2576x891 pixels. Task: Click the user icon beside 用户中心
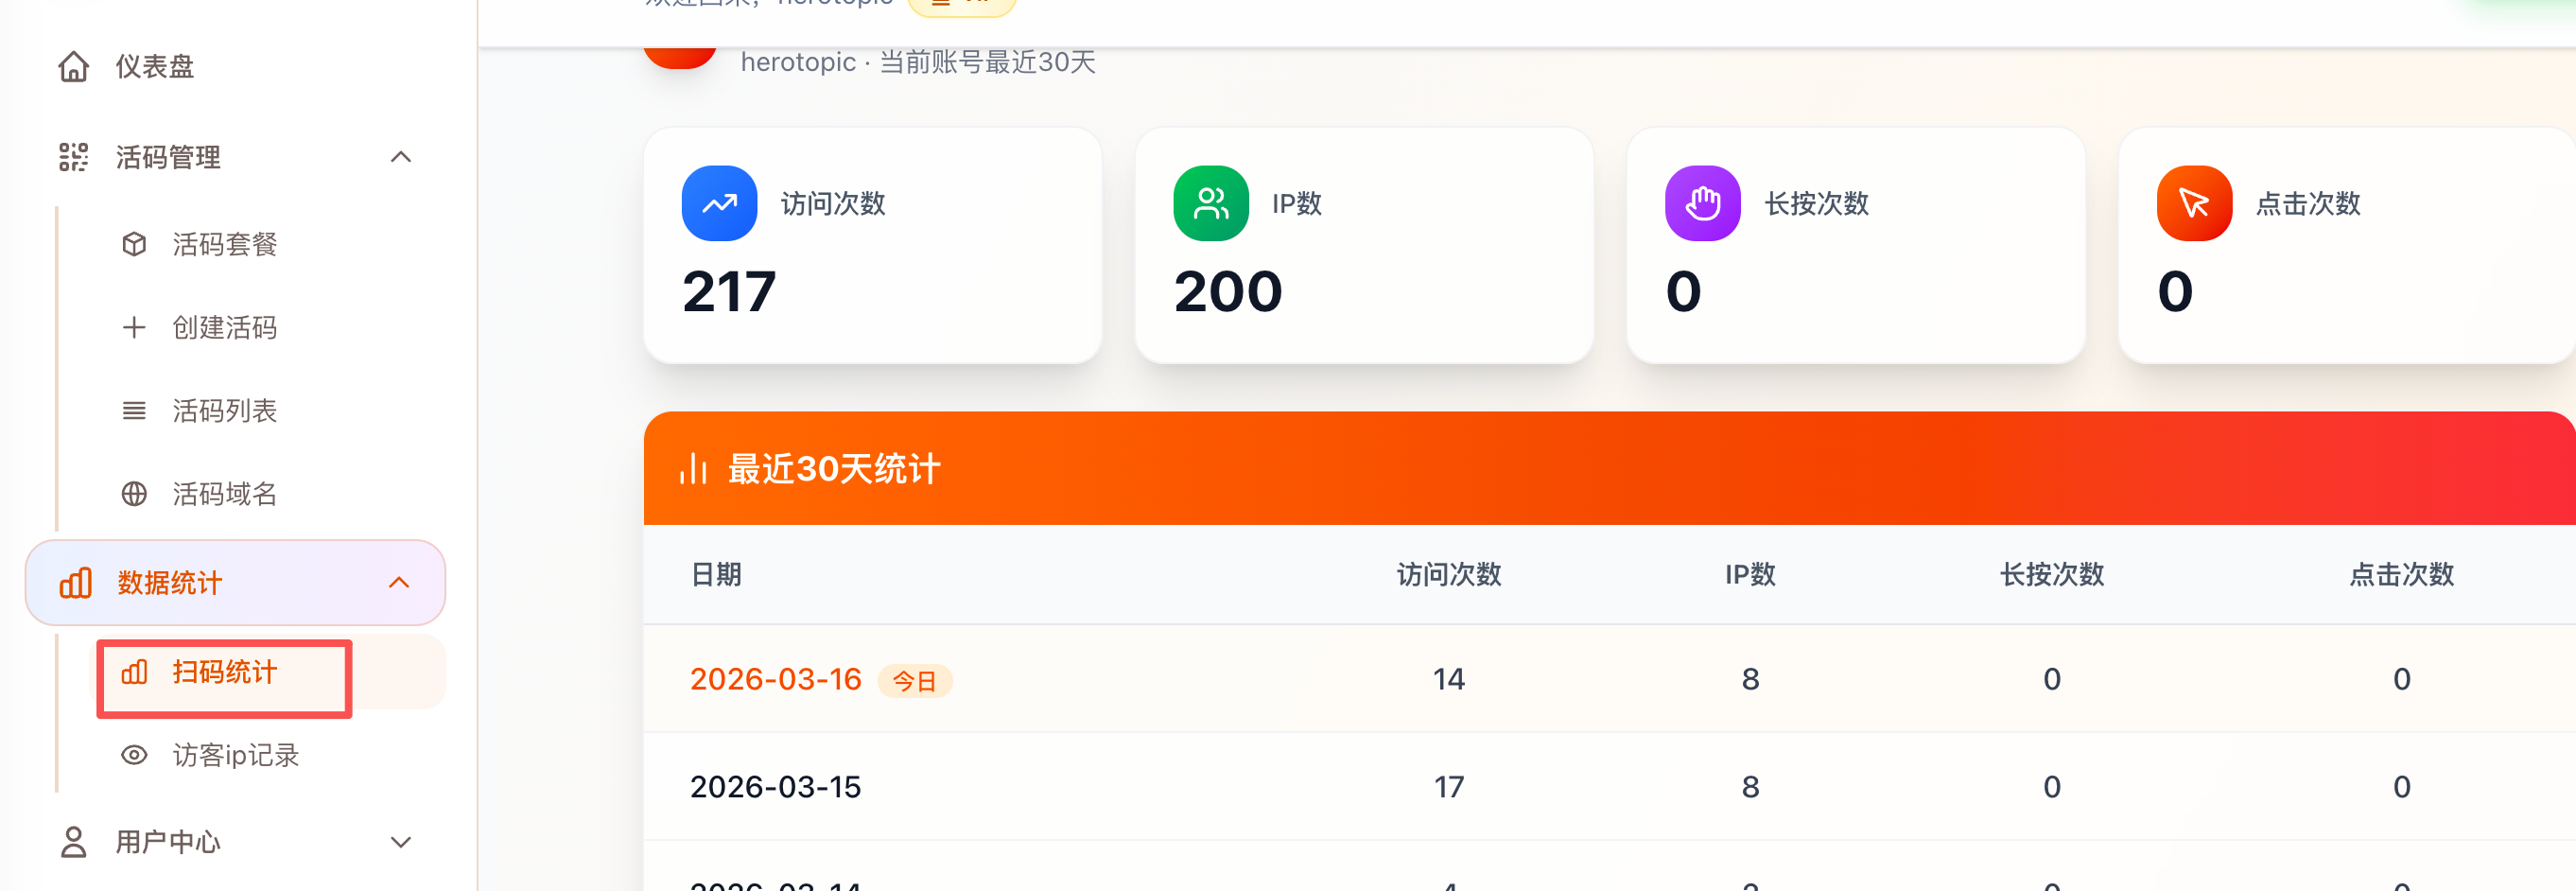pyautogui.click(x=74, y=842)
